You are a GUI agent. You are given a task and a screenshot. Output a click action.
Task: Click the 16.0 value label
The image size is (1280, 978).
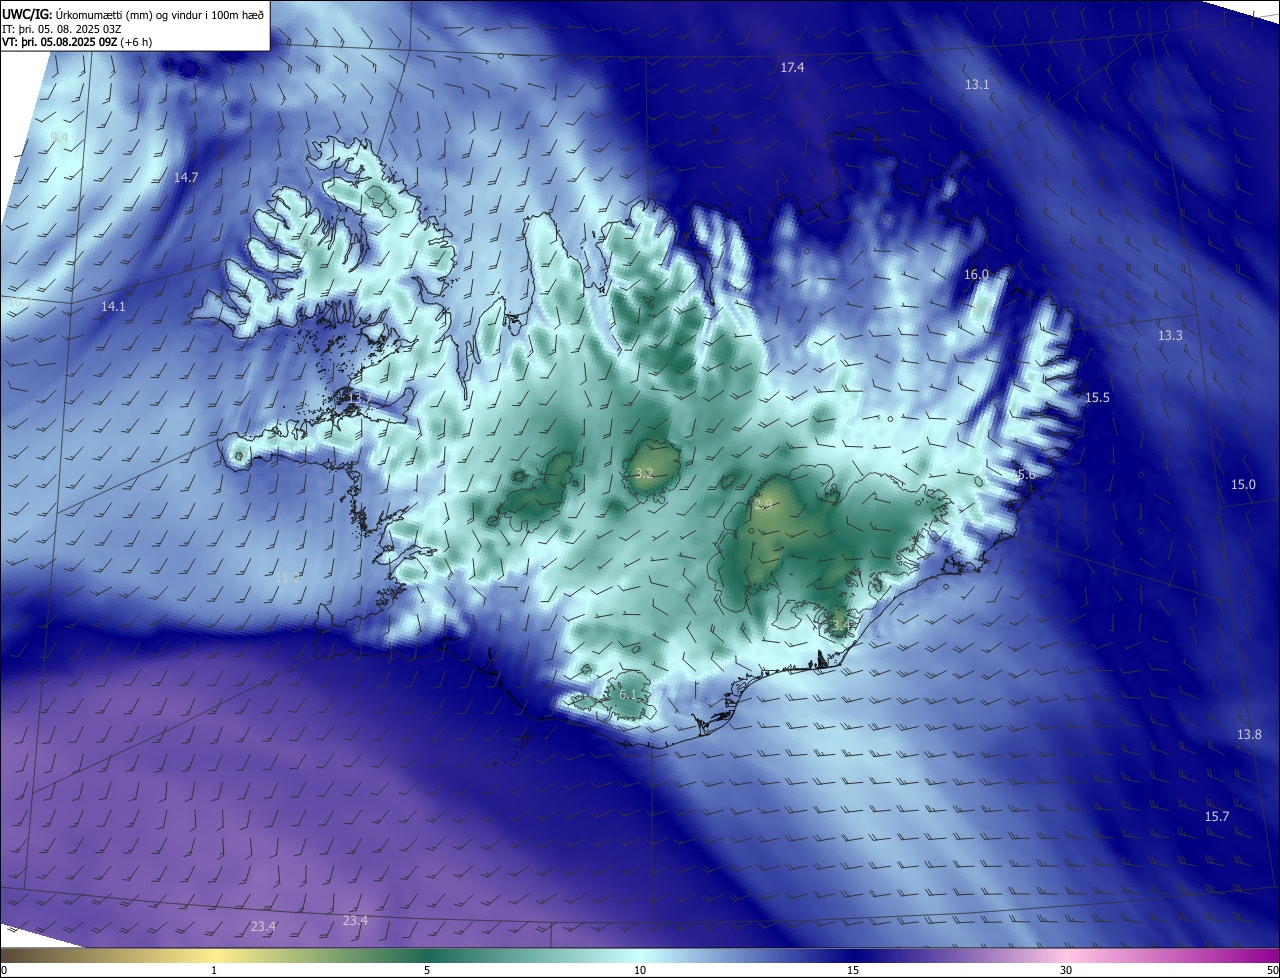coord(976,275)
